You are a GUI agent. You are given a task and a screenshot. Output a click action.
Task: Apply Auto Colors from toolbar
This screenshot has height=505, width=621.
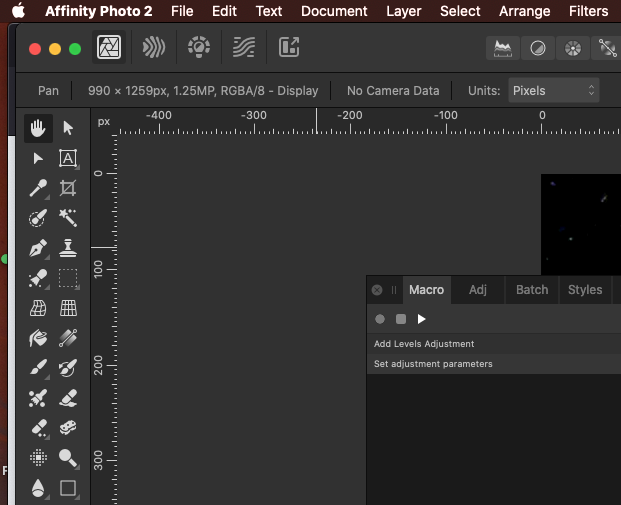pyautogui.click(x=573, y=49)
